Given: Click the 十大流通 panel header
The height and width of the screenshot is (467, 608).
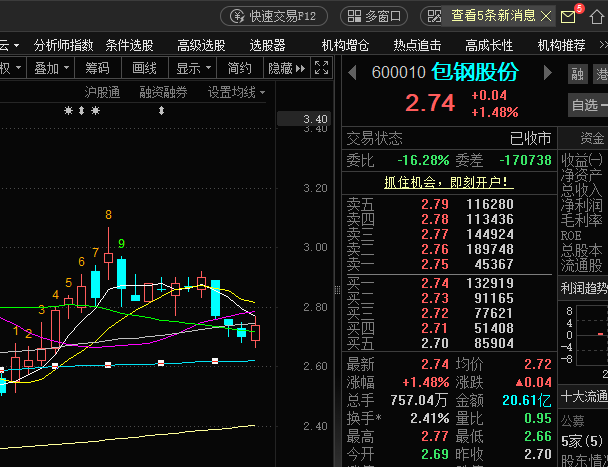Looking at the screenshot, I should tap(584, 396).
